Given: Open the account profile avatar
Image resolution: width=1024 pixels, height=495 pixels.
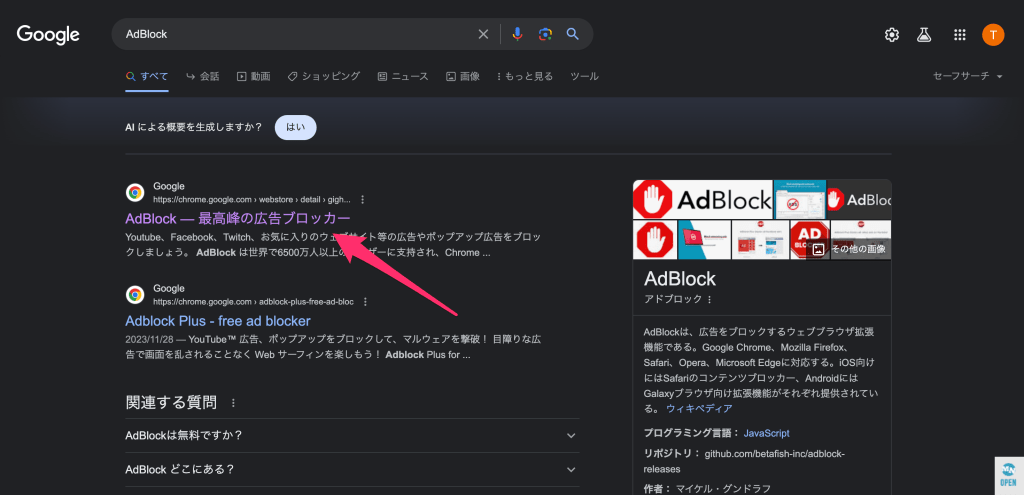Looking at the screenshot, I should point(993,35).
